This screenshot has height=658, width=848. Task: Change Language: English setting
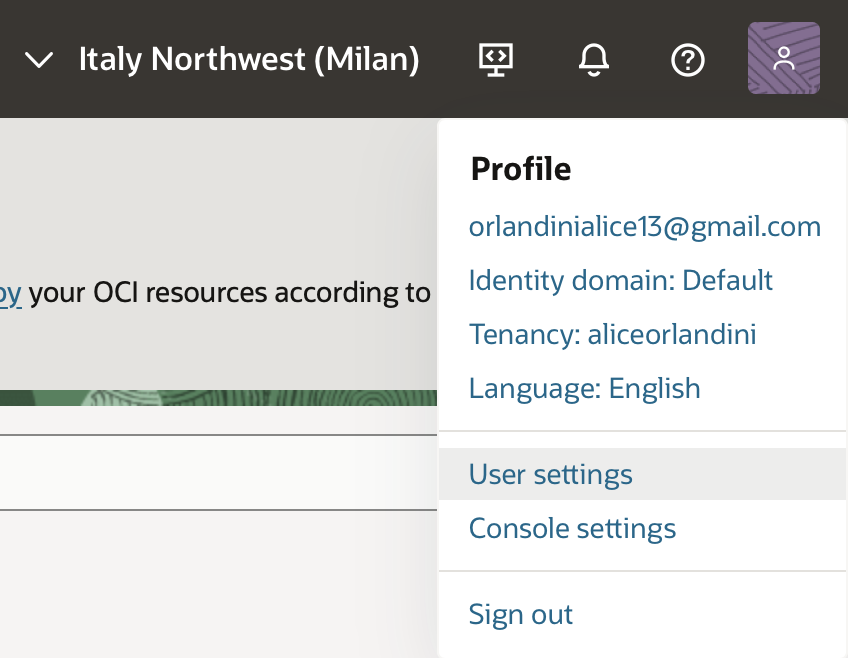[x=584, y=388]
